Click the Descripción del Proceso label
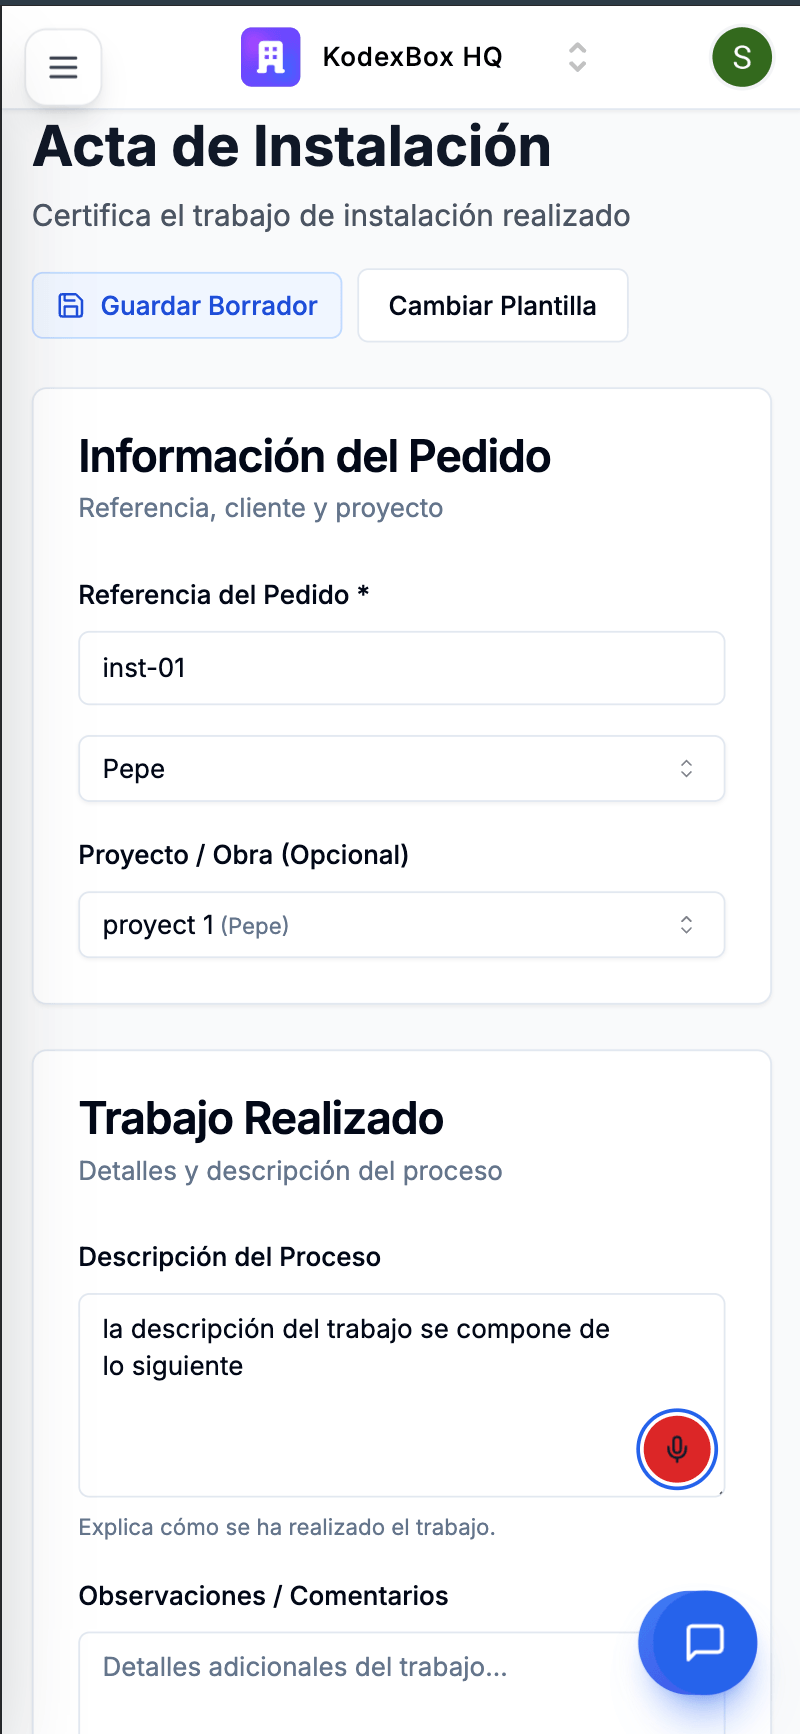 [229, 1257]
